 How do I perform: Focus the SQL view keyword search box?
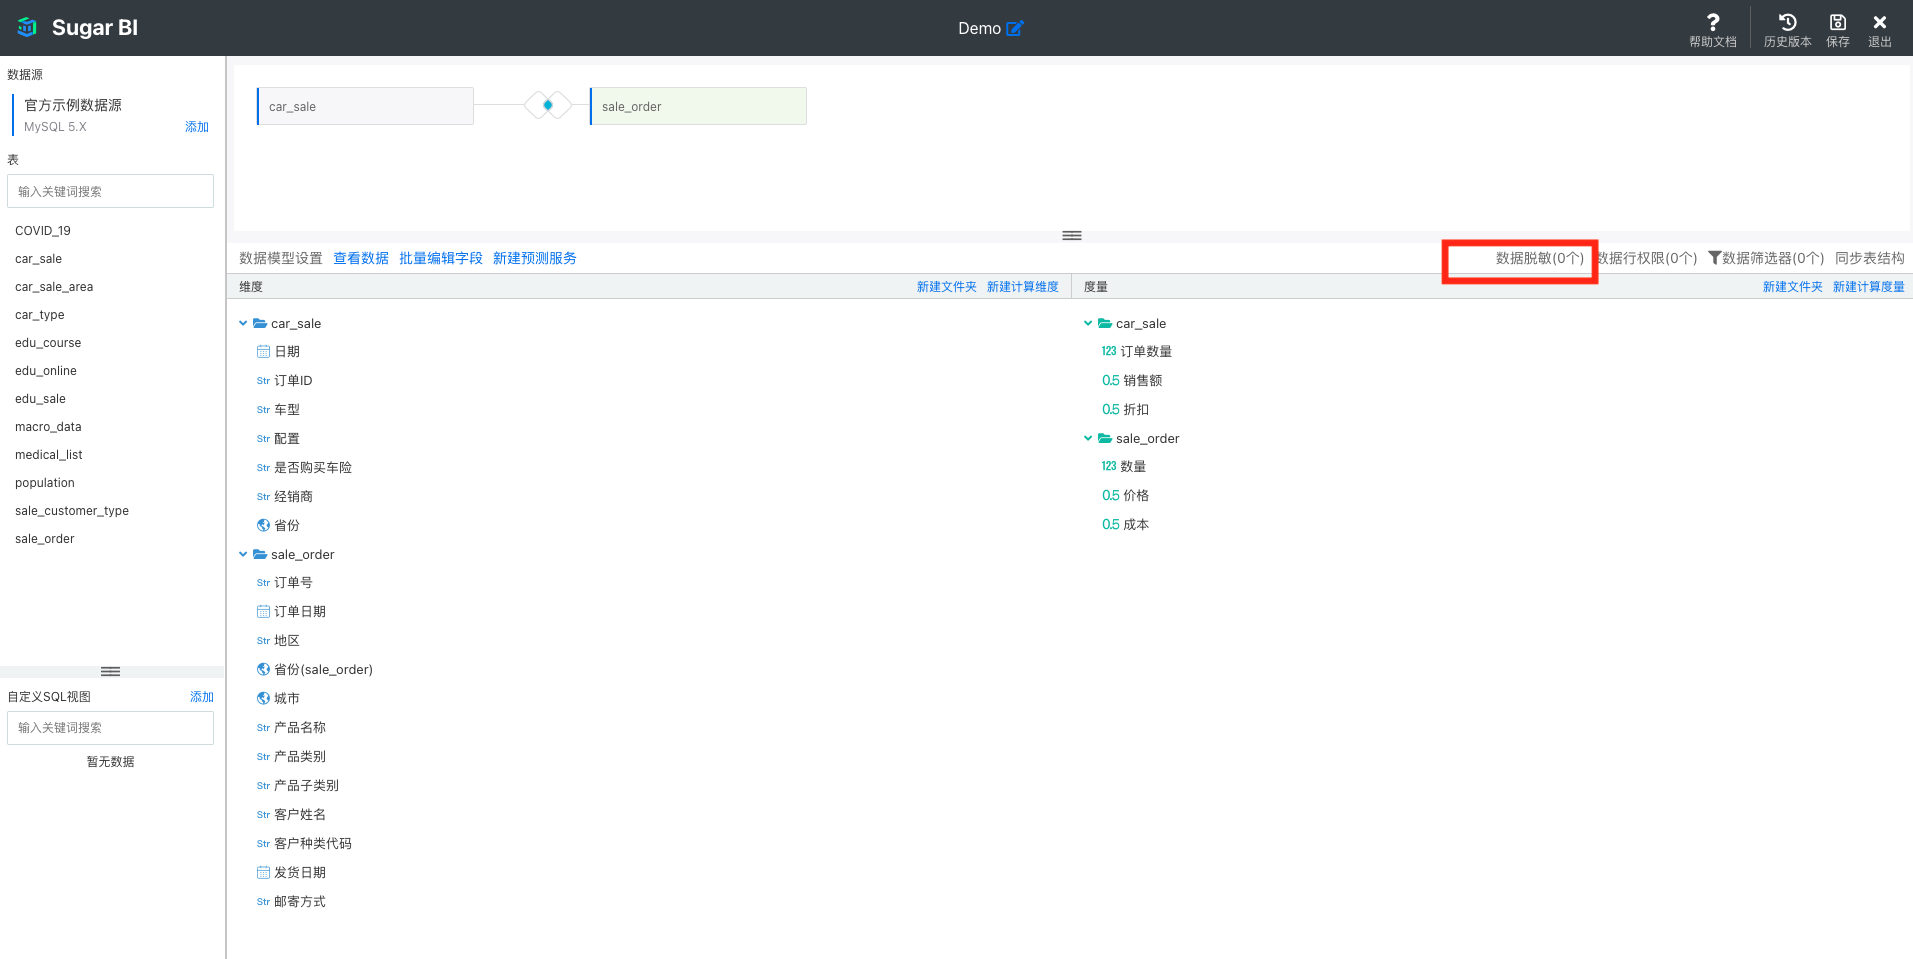coord(110,728)
